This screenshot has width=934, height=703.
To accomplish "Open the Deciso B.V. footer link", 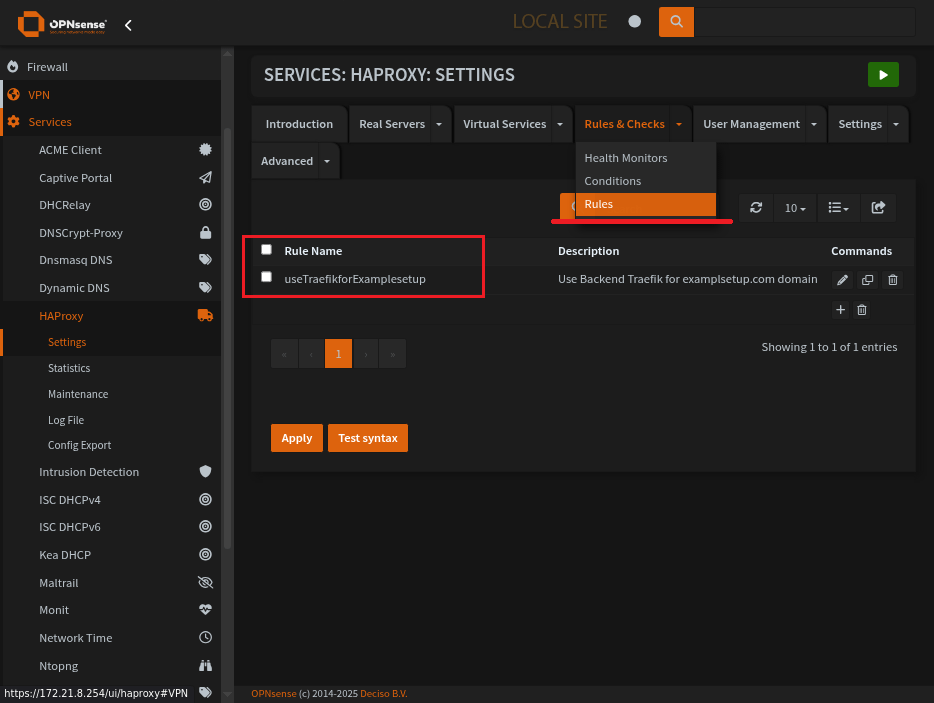I will coord(384,693).
